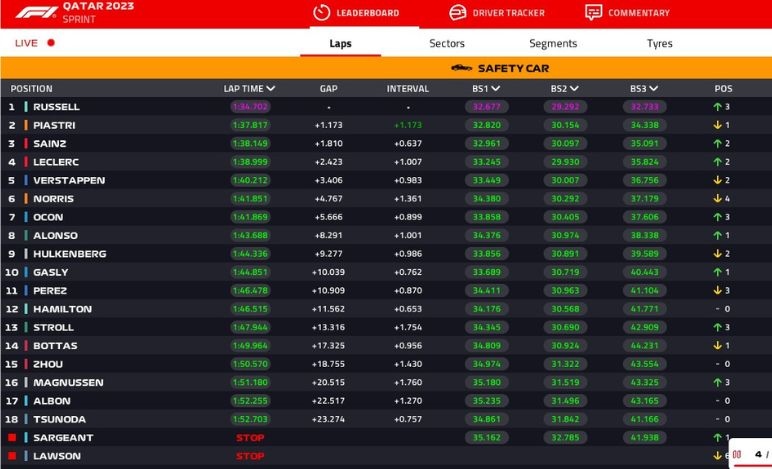Click the red live indicator dot
The image size is (772, 469).
(x=51, y=43)
